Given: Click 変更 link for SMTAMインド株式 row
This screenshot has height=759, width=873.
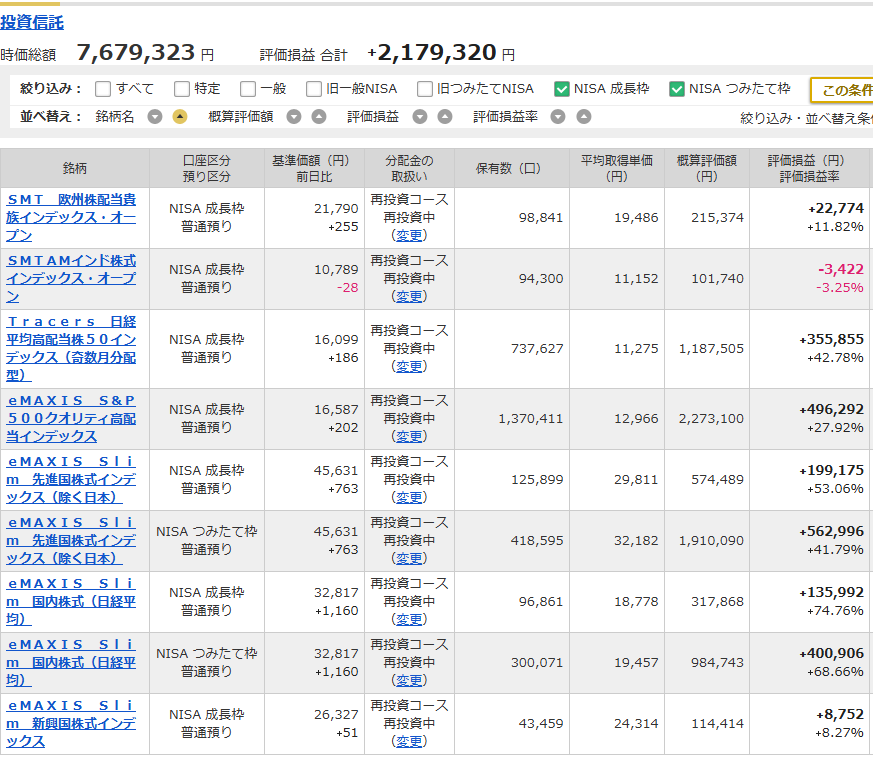Looking at the screenshot, I should 409,296.
